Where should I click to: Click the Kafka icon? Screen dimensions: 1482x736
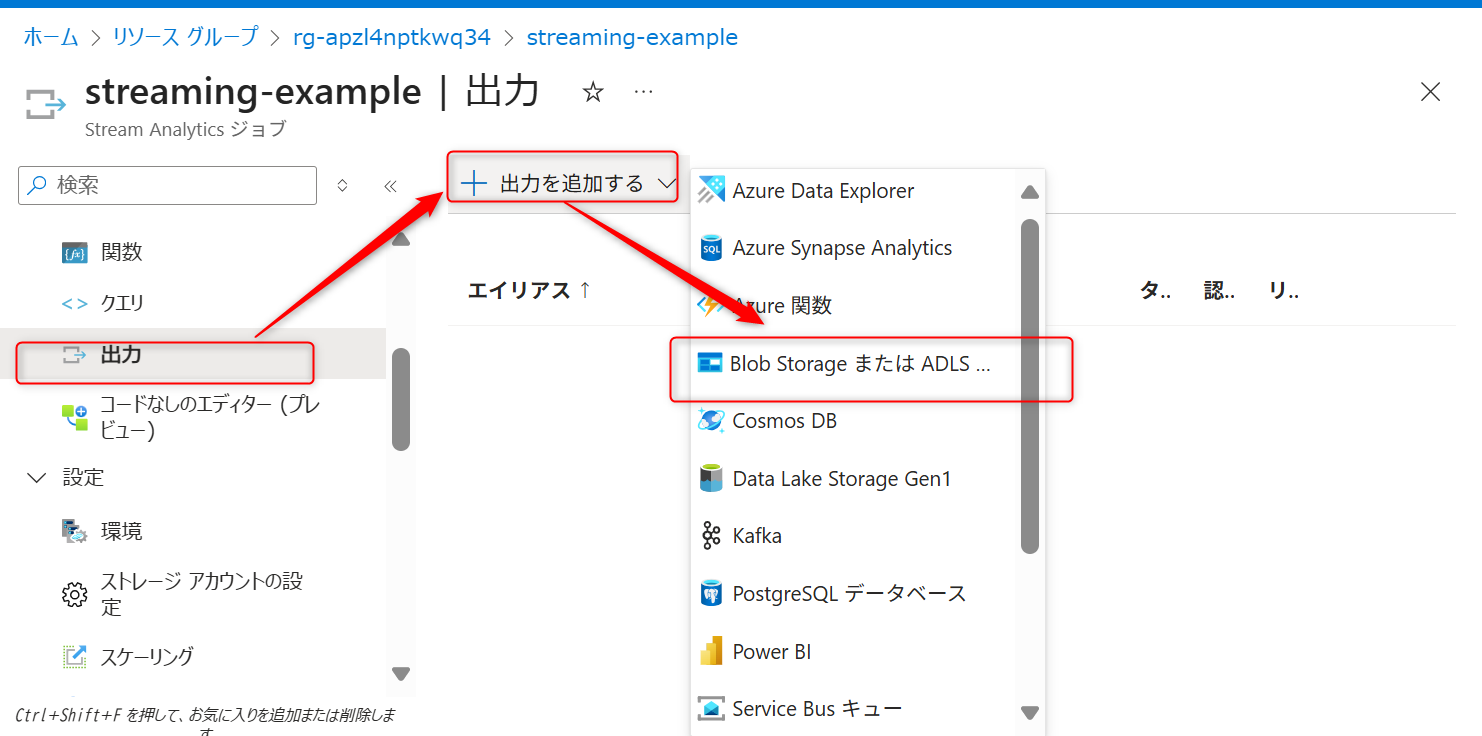[711, 536]
